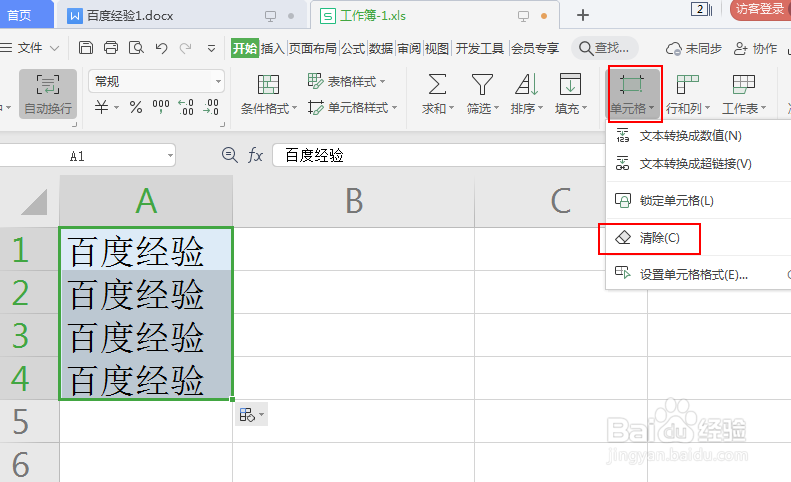The height and width of the screenshot is (482, 791).
Task: Choose 文本转换成数值(N) menu item
Action: [x=698, y=136]
